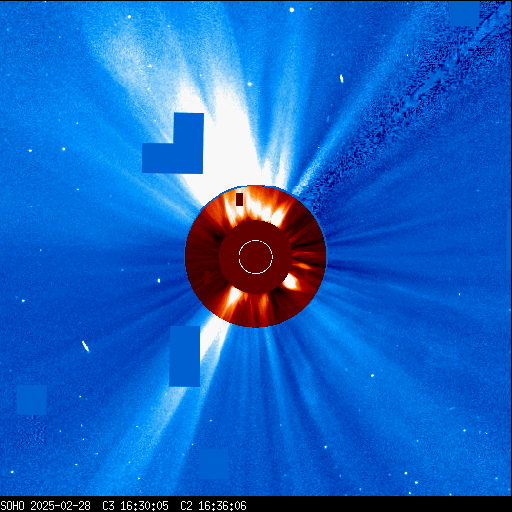Click the blue square block in top-right corner
Image resolution: width=512 pixels, height=512 pixels.
pyautogui.click(x=465, y=13)
